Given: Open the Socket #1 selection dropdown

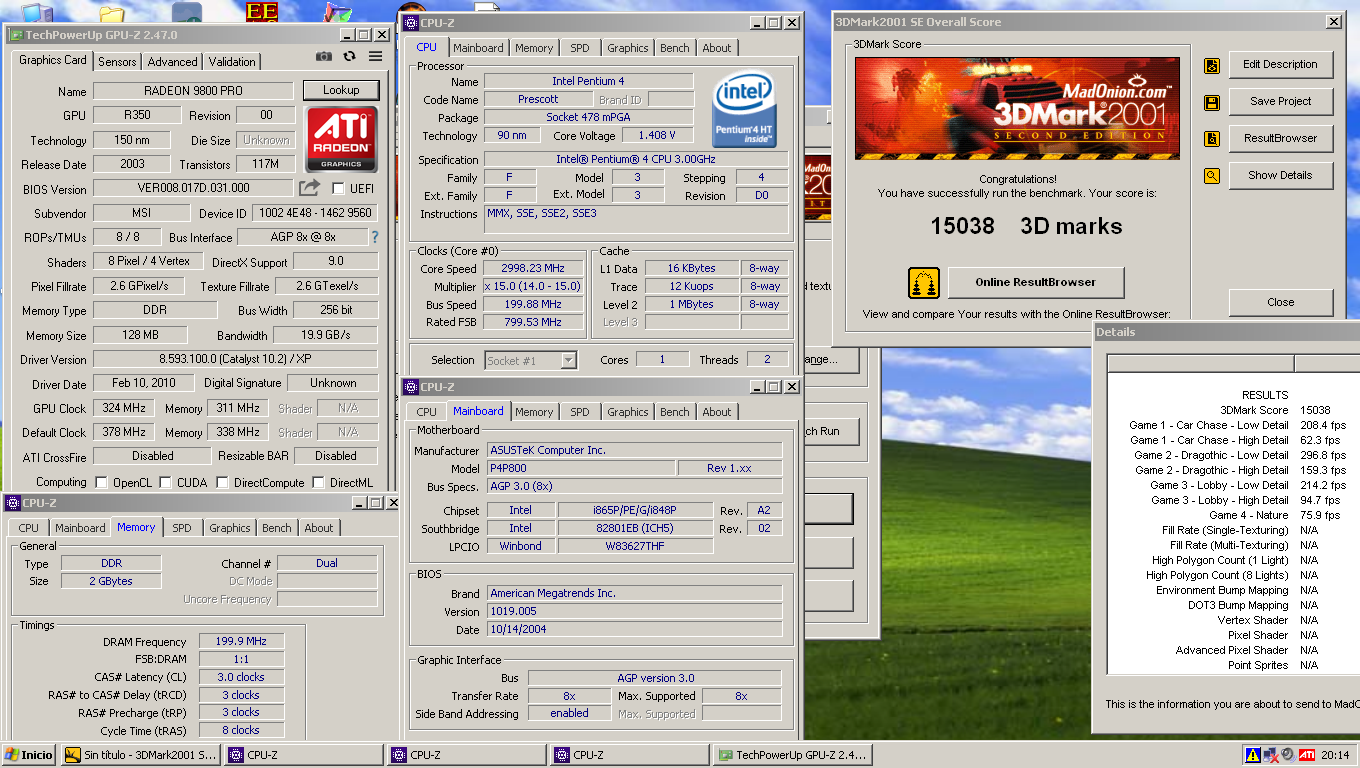Looking at the screenshot, I should 568,360.
